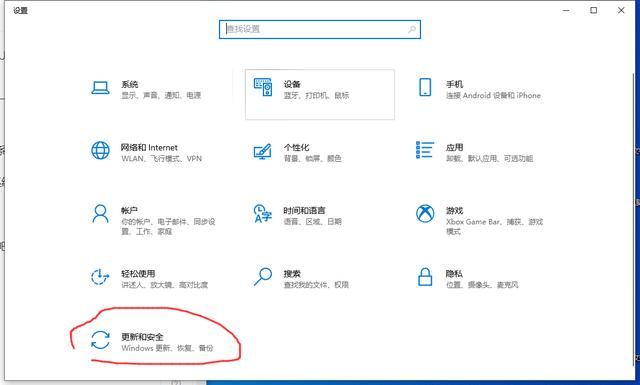Focus the 查找设置 search field
This screenshot has width=640, height=385.
point(320,29)
